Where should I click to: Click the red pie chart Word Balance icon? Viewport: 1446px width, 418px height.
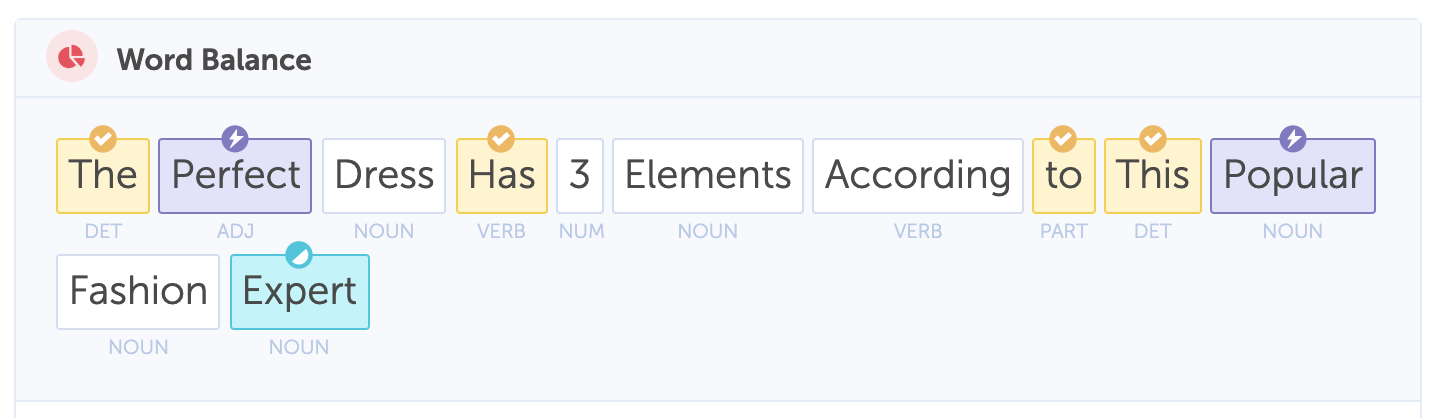click(x=71, y=59)
